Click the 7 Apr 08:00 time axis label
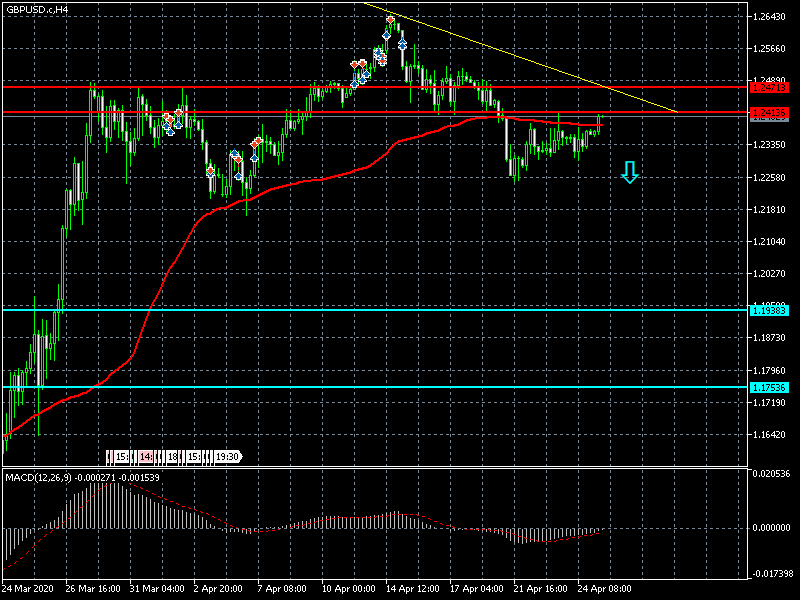 click(282, 588)
